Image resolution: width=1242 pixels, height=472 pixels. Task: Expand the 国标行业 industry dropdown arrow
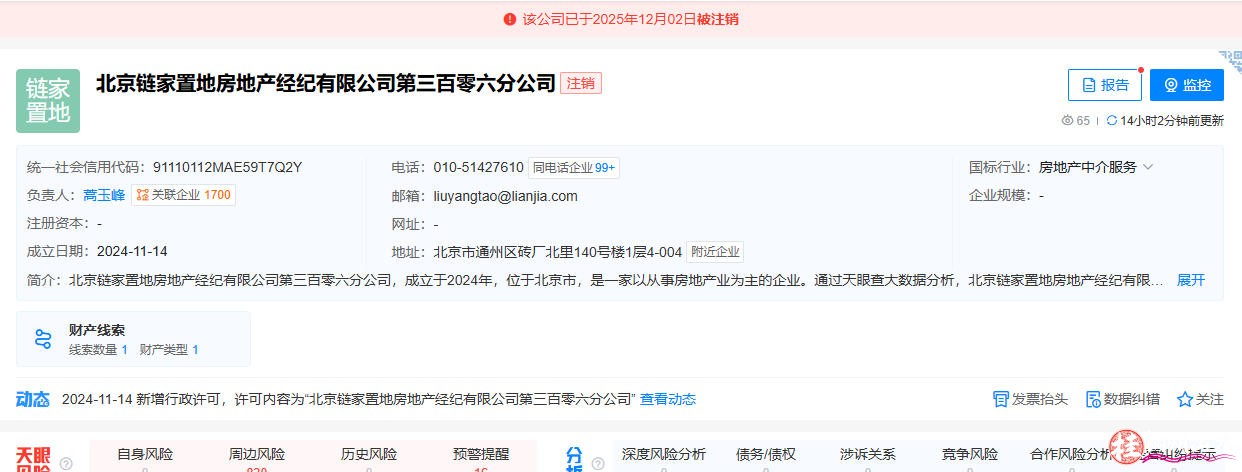(x=1148, y=168)
